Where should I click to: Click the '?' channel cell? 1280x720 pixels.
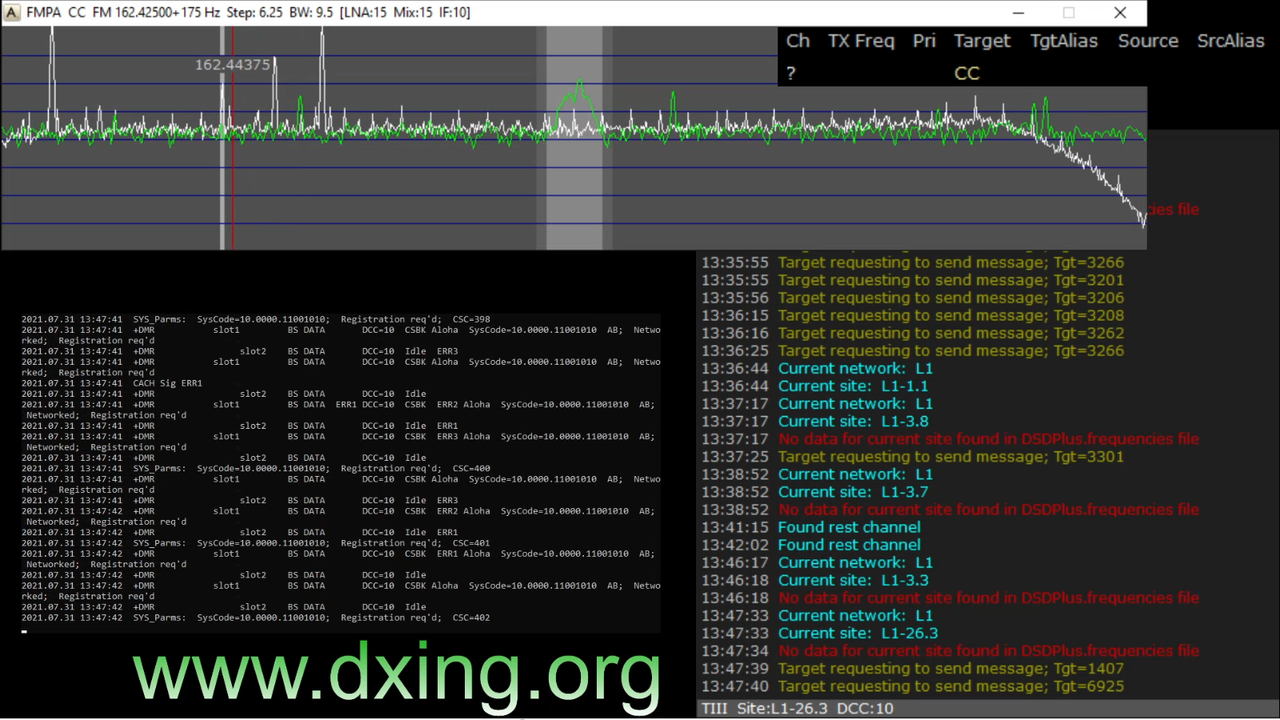point(791,73)
